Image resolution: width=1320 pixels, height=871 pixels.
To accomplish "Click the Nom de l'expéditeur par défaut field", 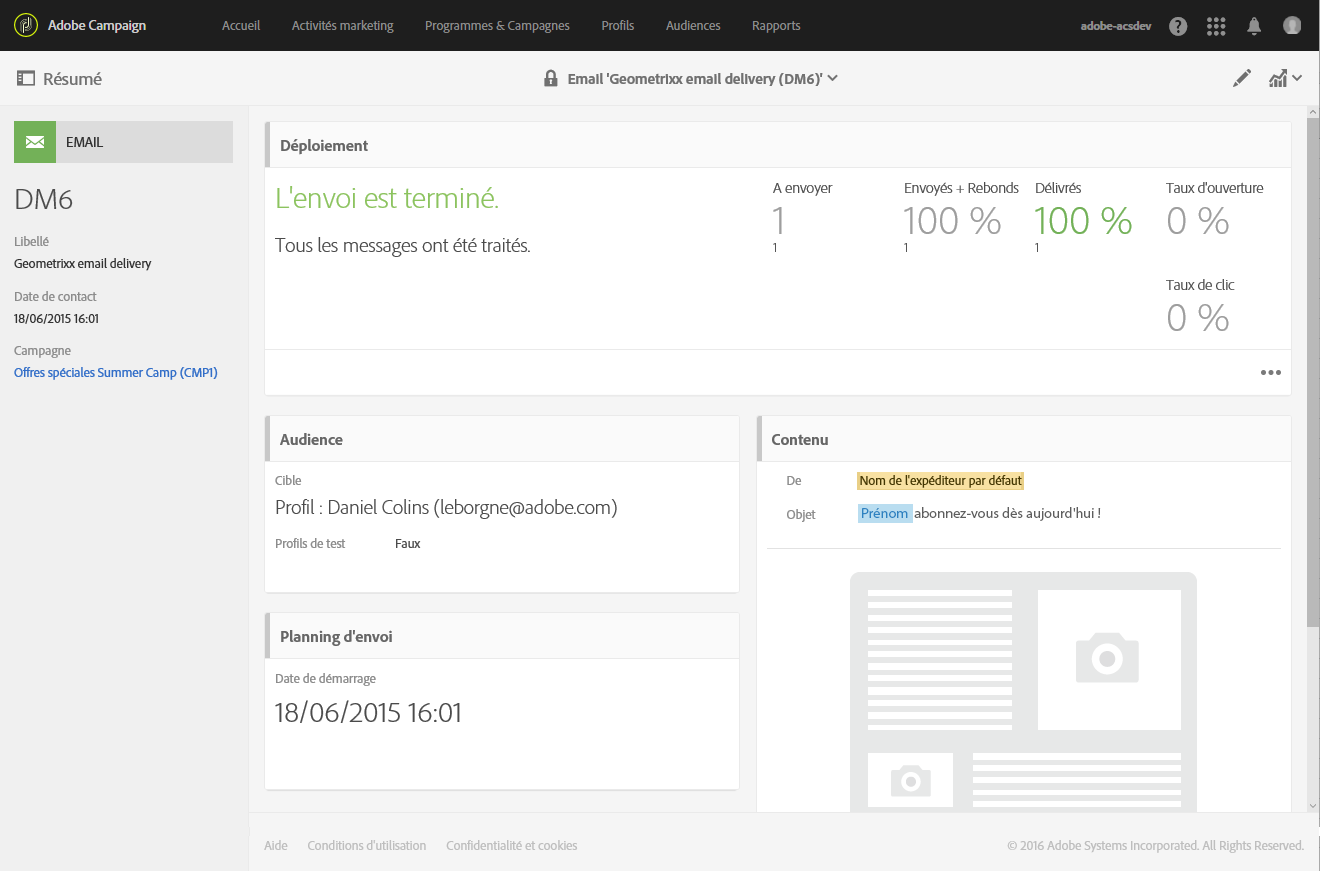I will pyautogui.click(x=940, y=481).
